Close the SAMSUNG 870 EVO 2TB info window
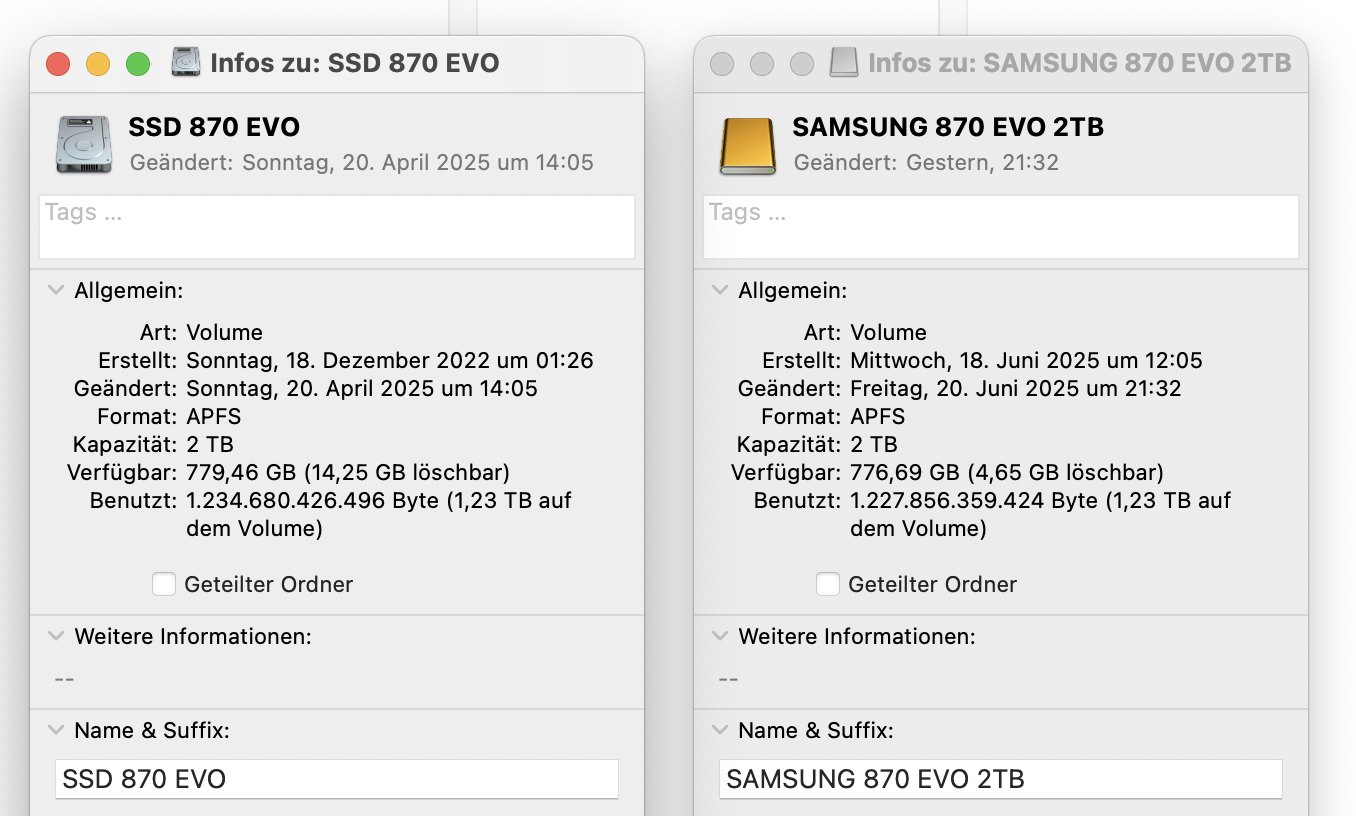The width and height of the screenshot is (1356, 816). click(722, 64)
